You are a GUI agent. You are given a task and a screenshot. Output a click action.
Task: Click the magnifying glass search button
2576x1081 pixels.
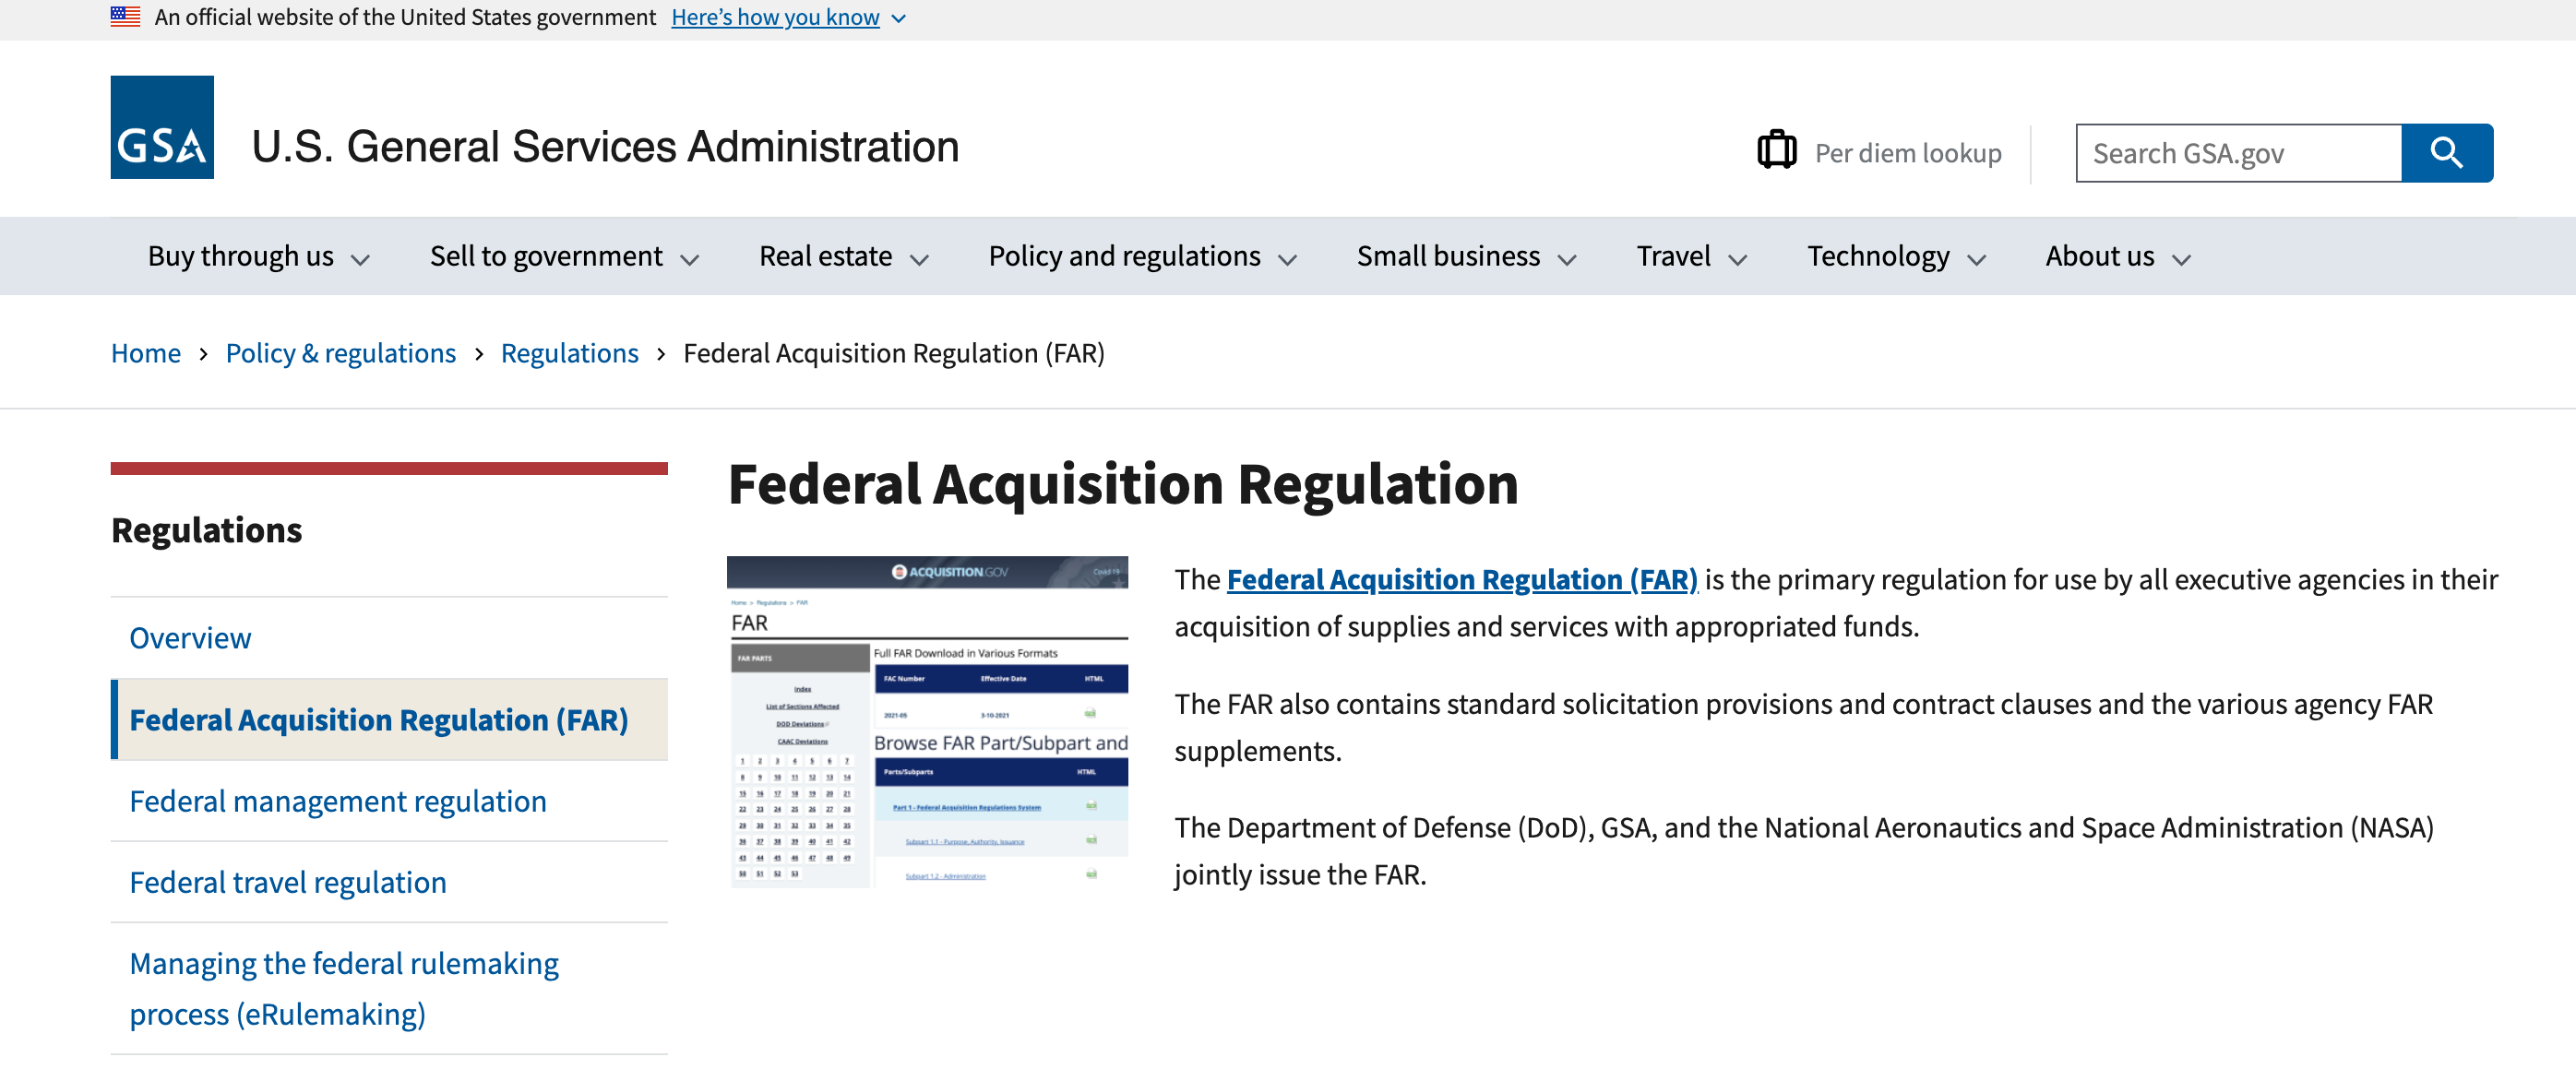(x=2446, y=153)
